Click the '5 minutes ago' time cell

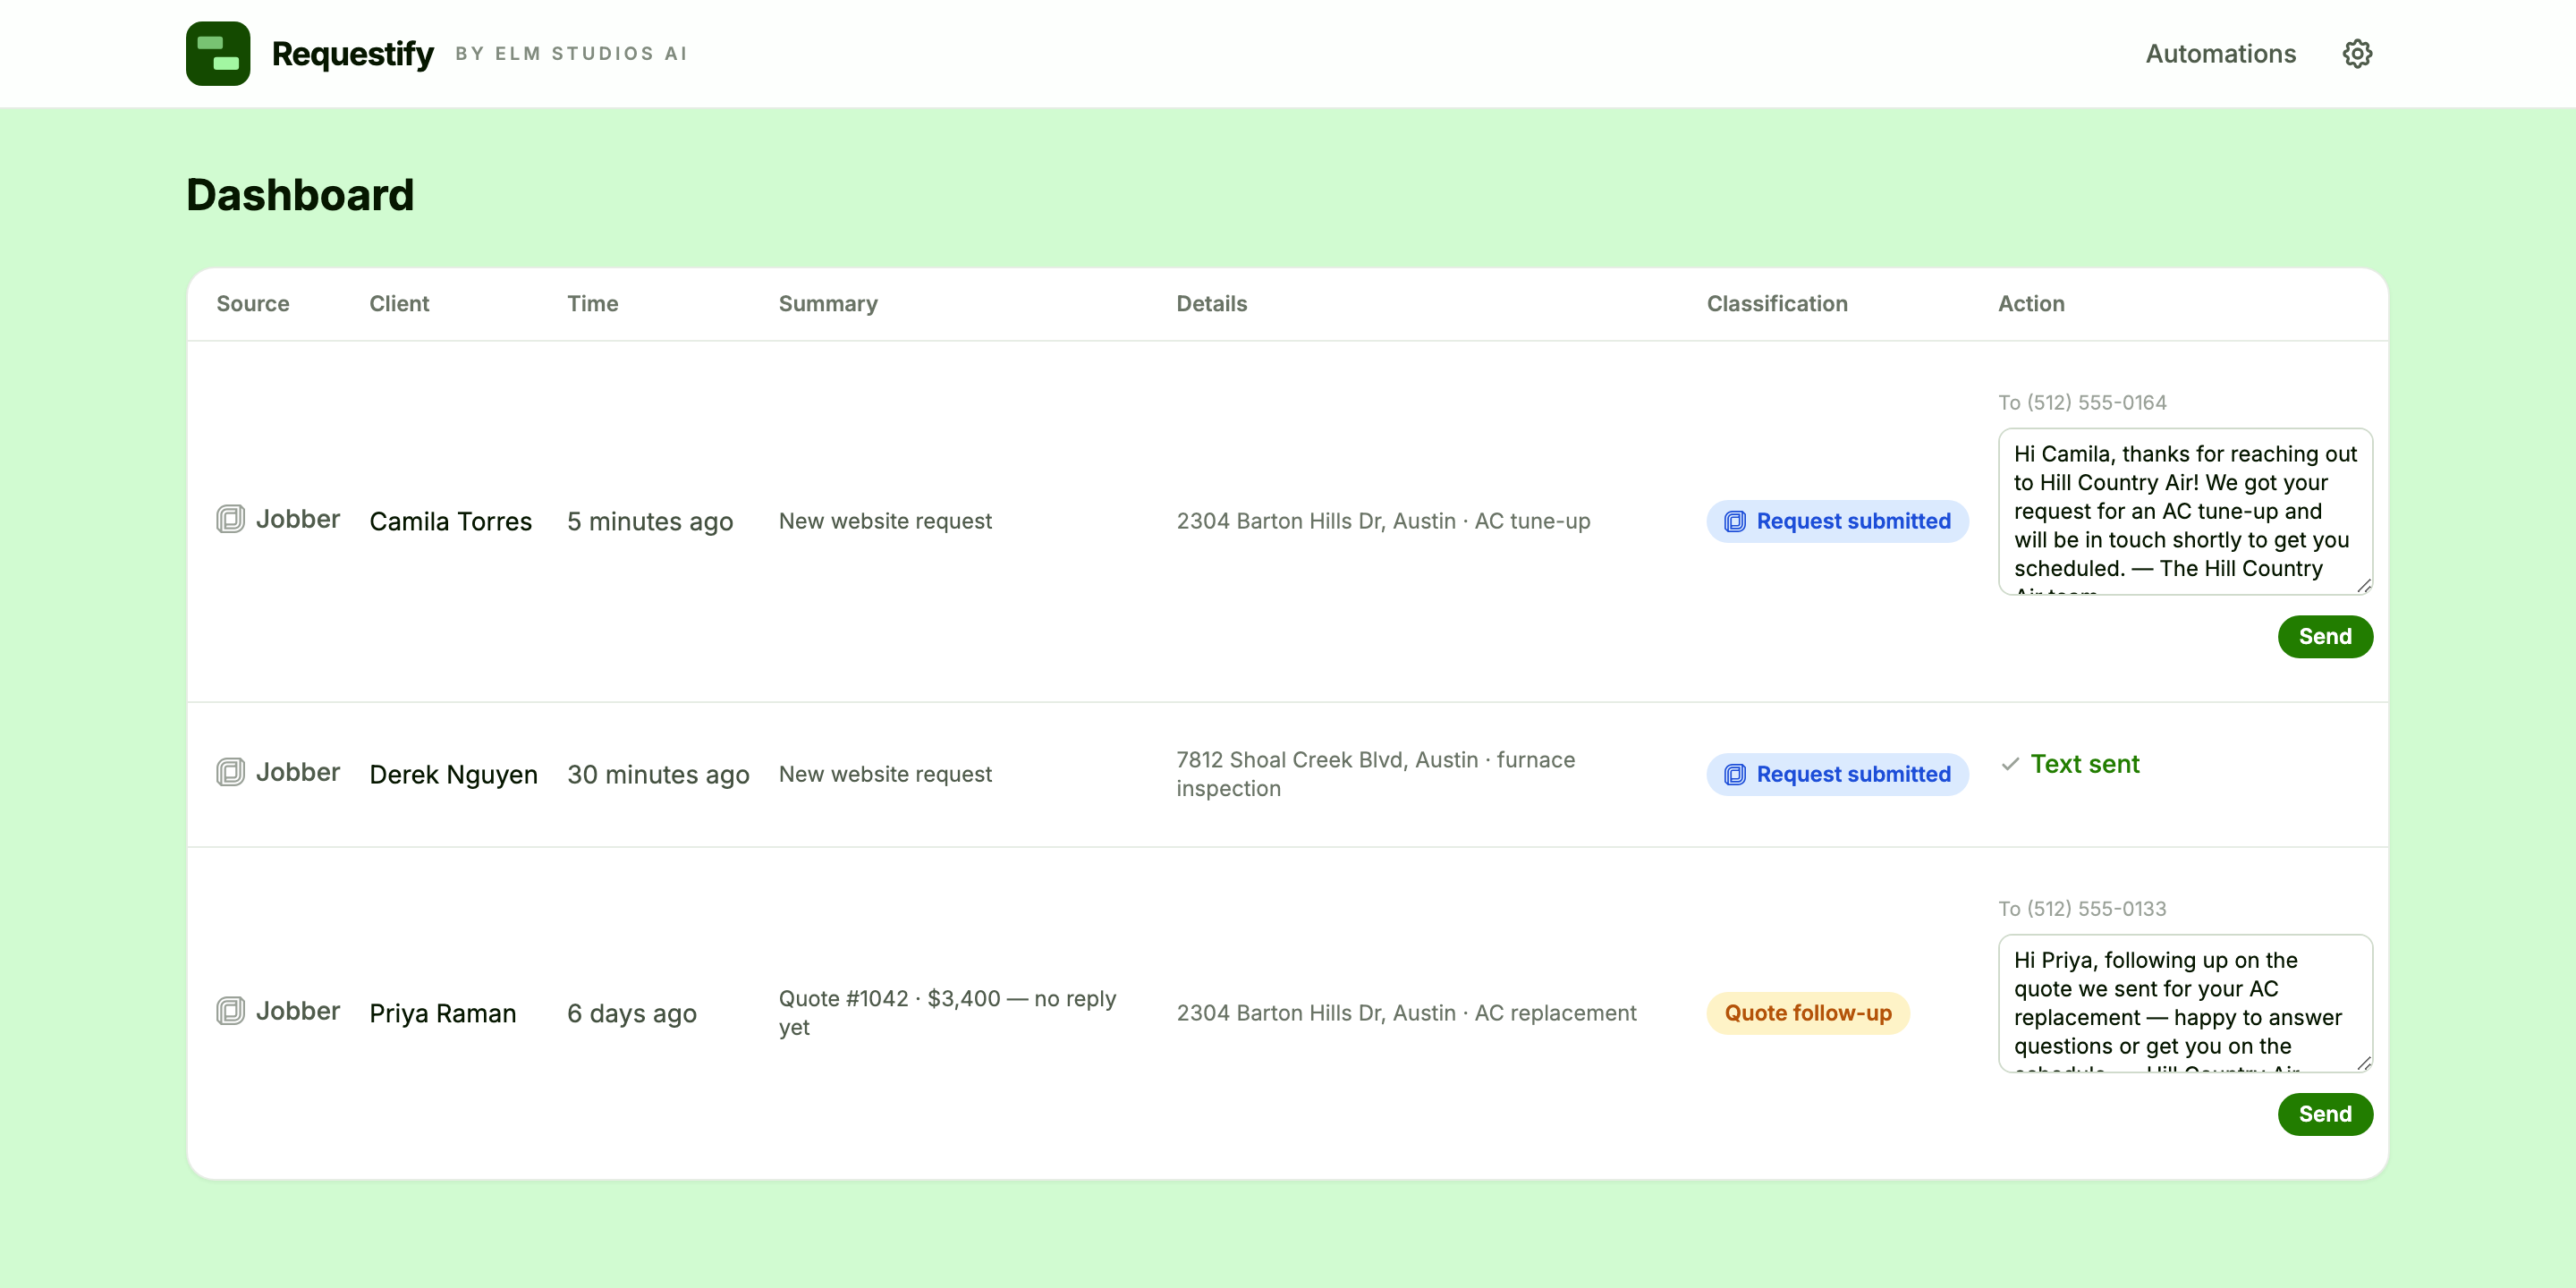click(650, 521)
